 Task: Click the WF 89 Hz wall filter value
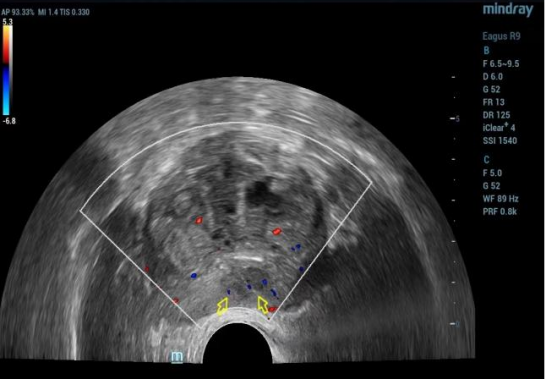[x=500, y=199]
